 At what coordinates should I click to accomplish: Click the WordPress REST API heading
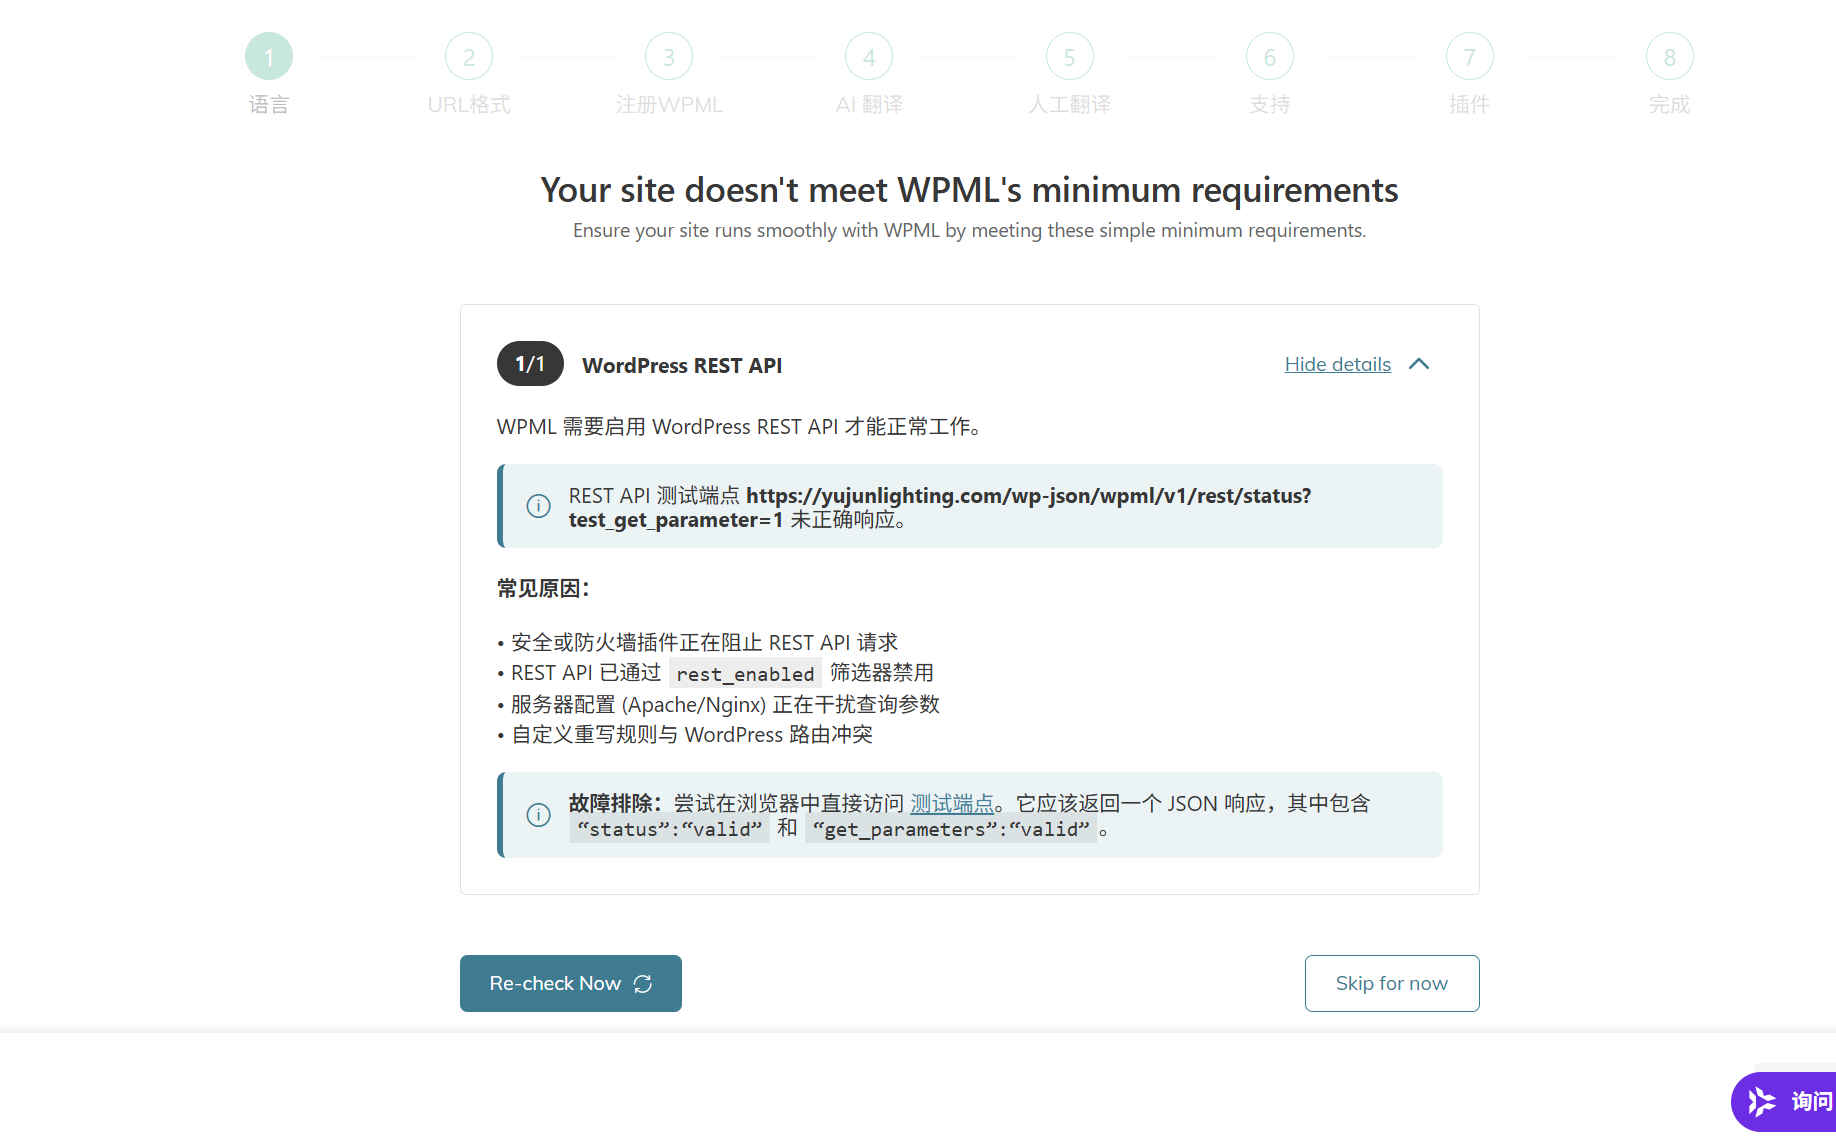[x=682, y=366]
